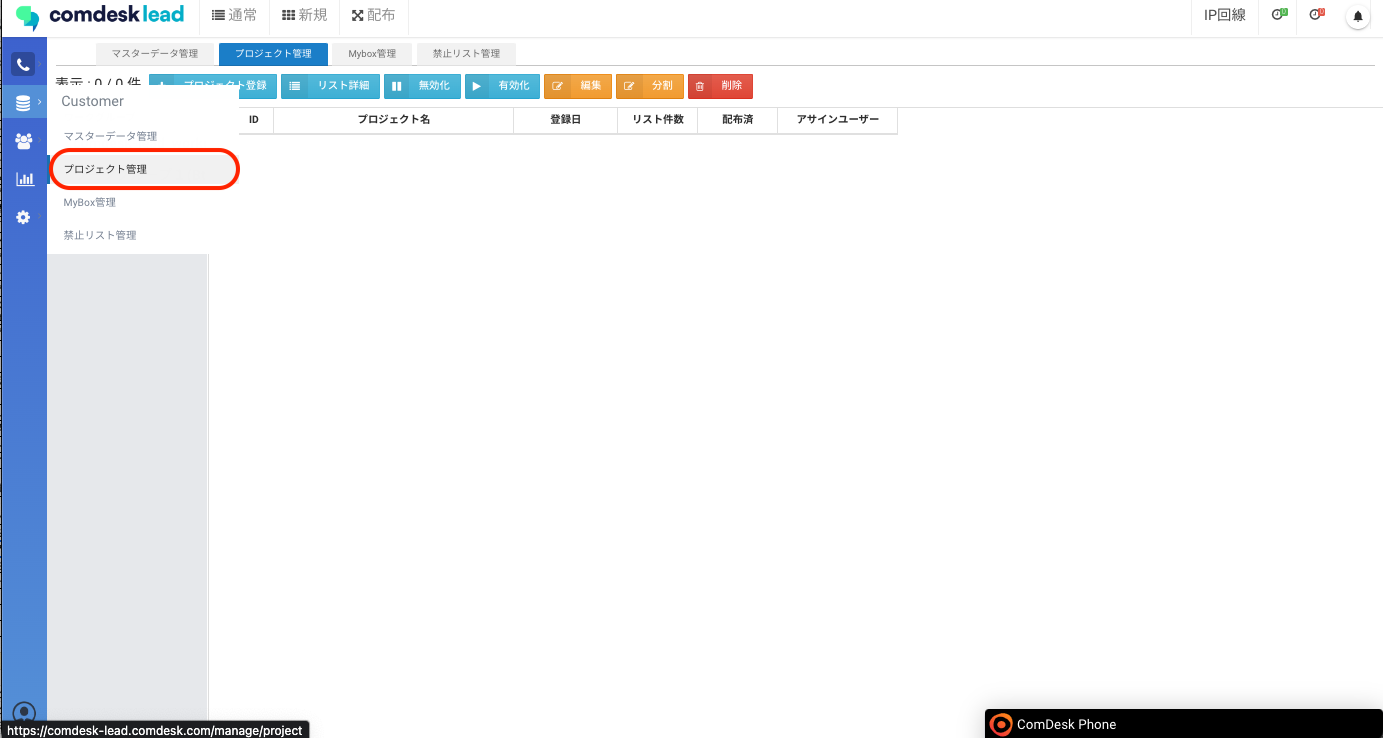Viewport: 1383px width, 738px height.
Task: Click the リスト詳細 button
Action: pos(330,86)
